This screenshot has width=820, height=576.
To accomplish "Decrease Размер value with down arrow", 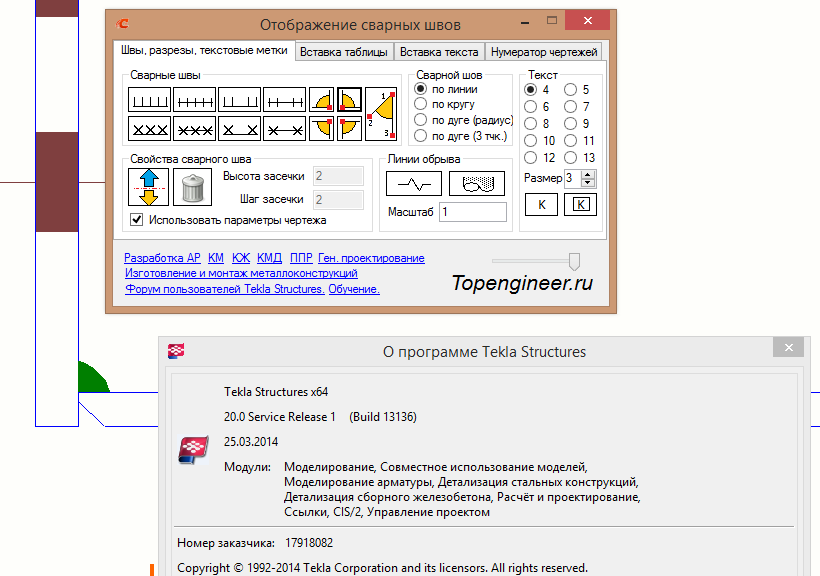I will pos(588,183).
